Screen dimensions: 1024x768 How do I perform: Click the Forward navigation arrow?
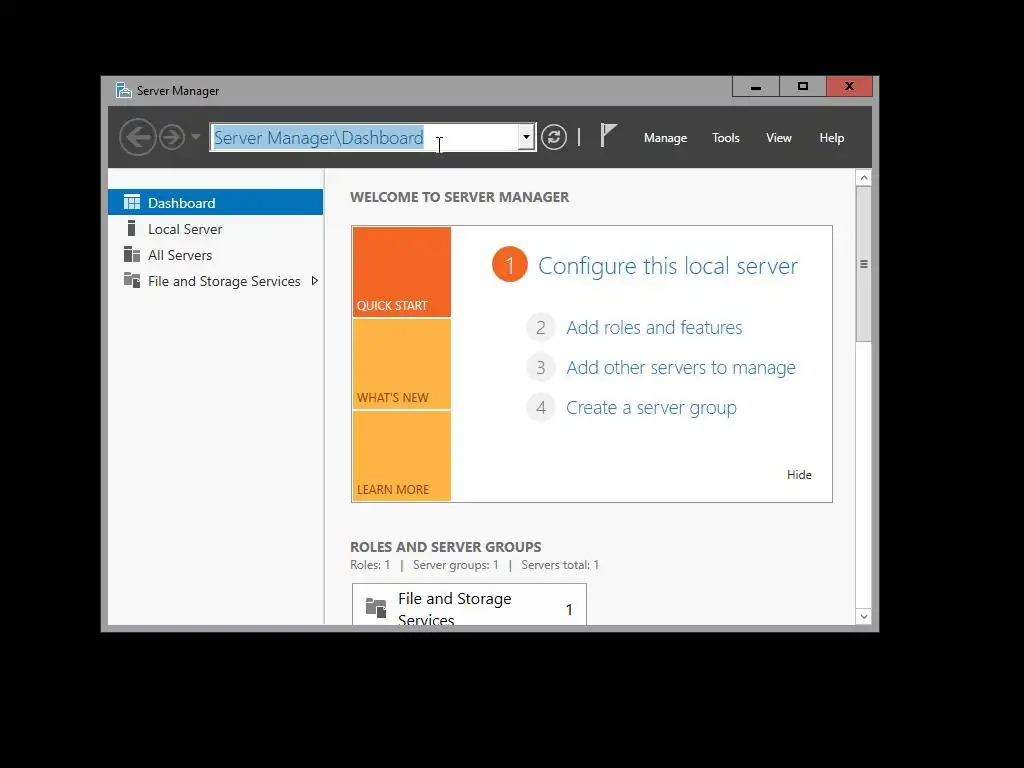point(172,137)
